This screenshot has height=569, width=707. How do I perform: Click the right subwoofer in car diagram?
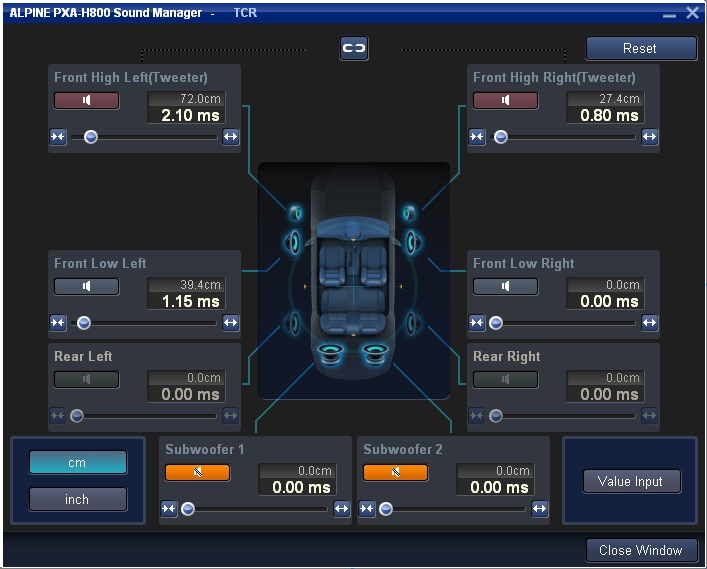point(375,353)
